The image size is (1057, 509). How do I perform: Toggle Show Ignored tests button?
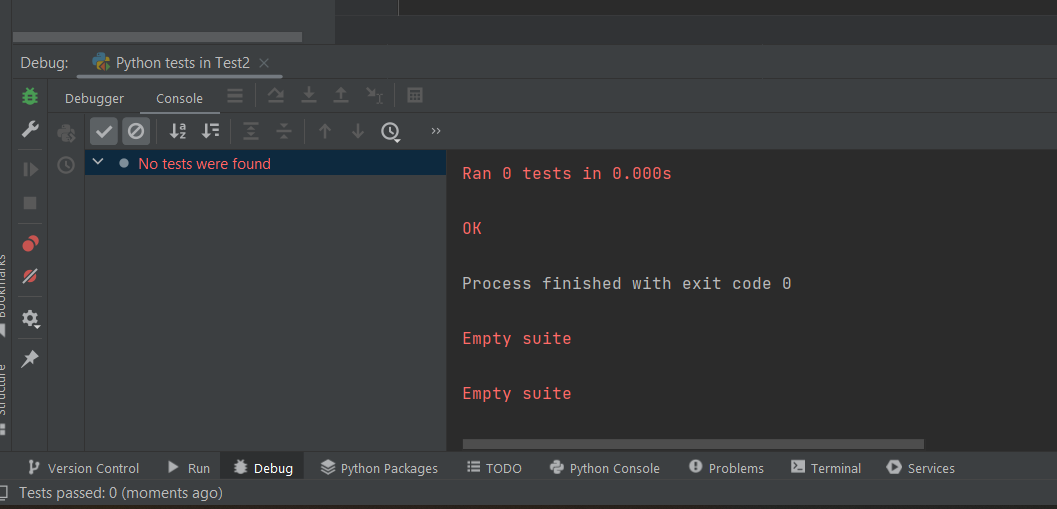(x=135, y=131)
